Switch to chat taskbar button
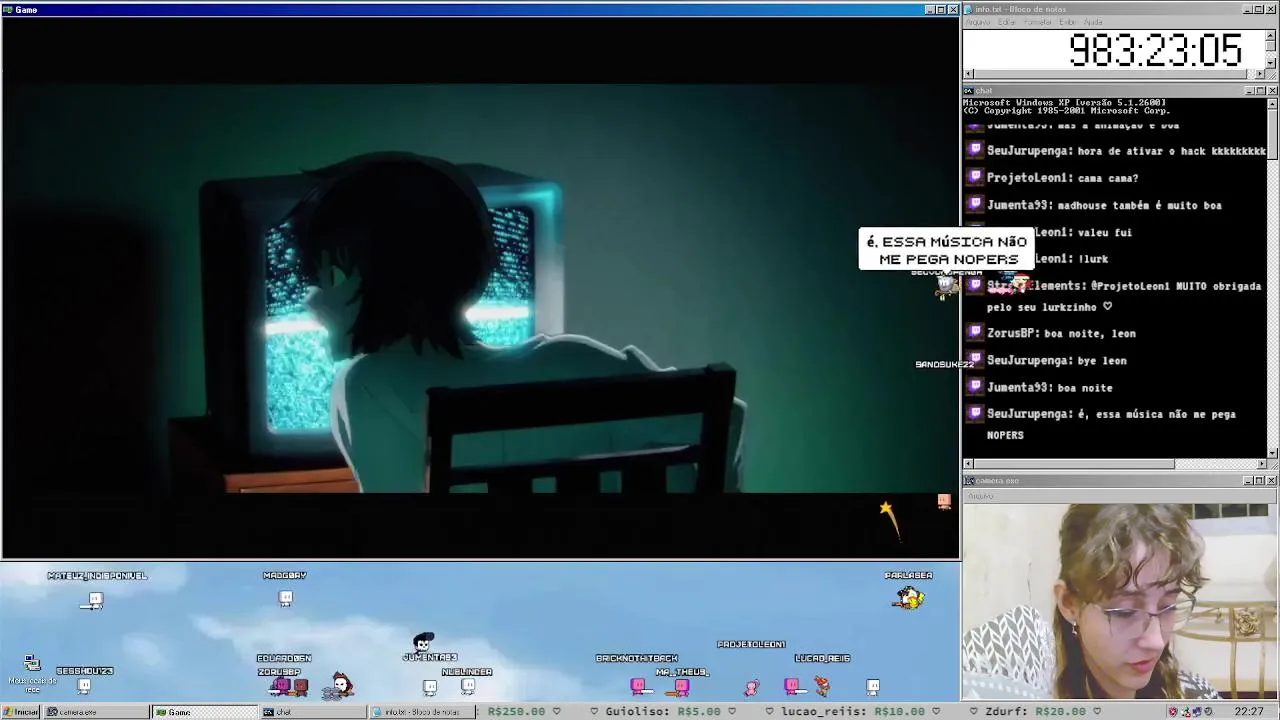The width and height of the screenshot is (1280, 720). (x=312, y=712)
